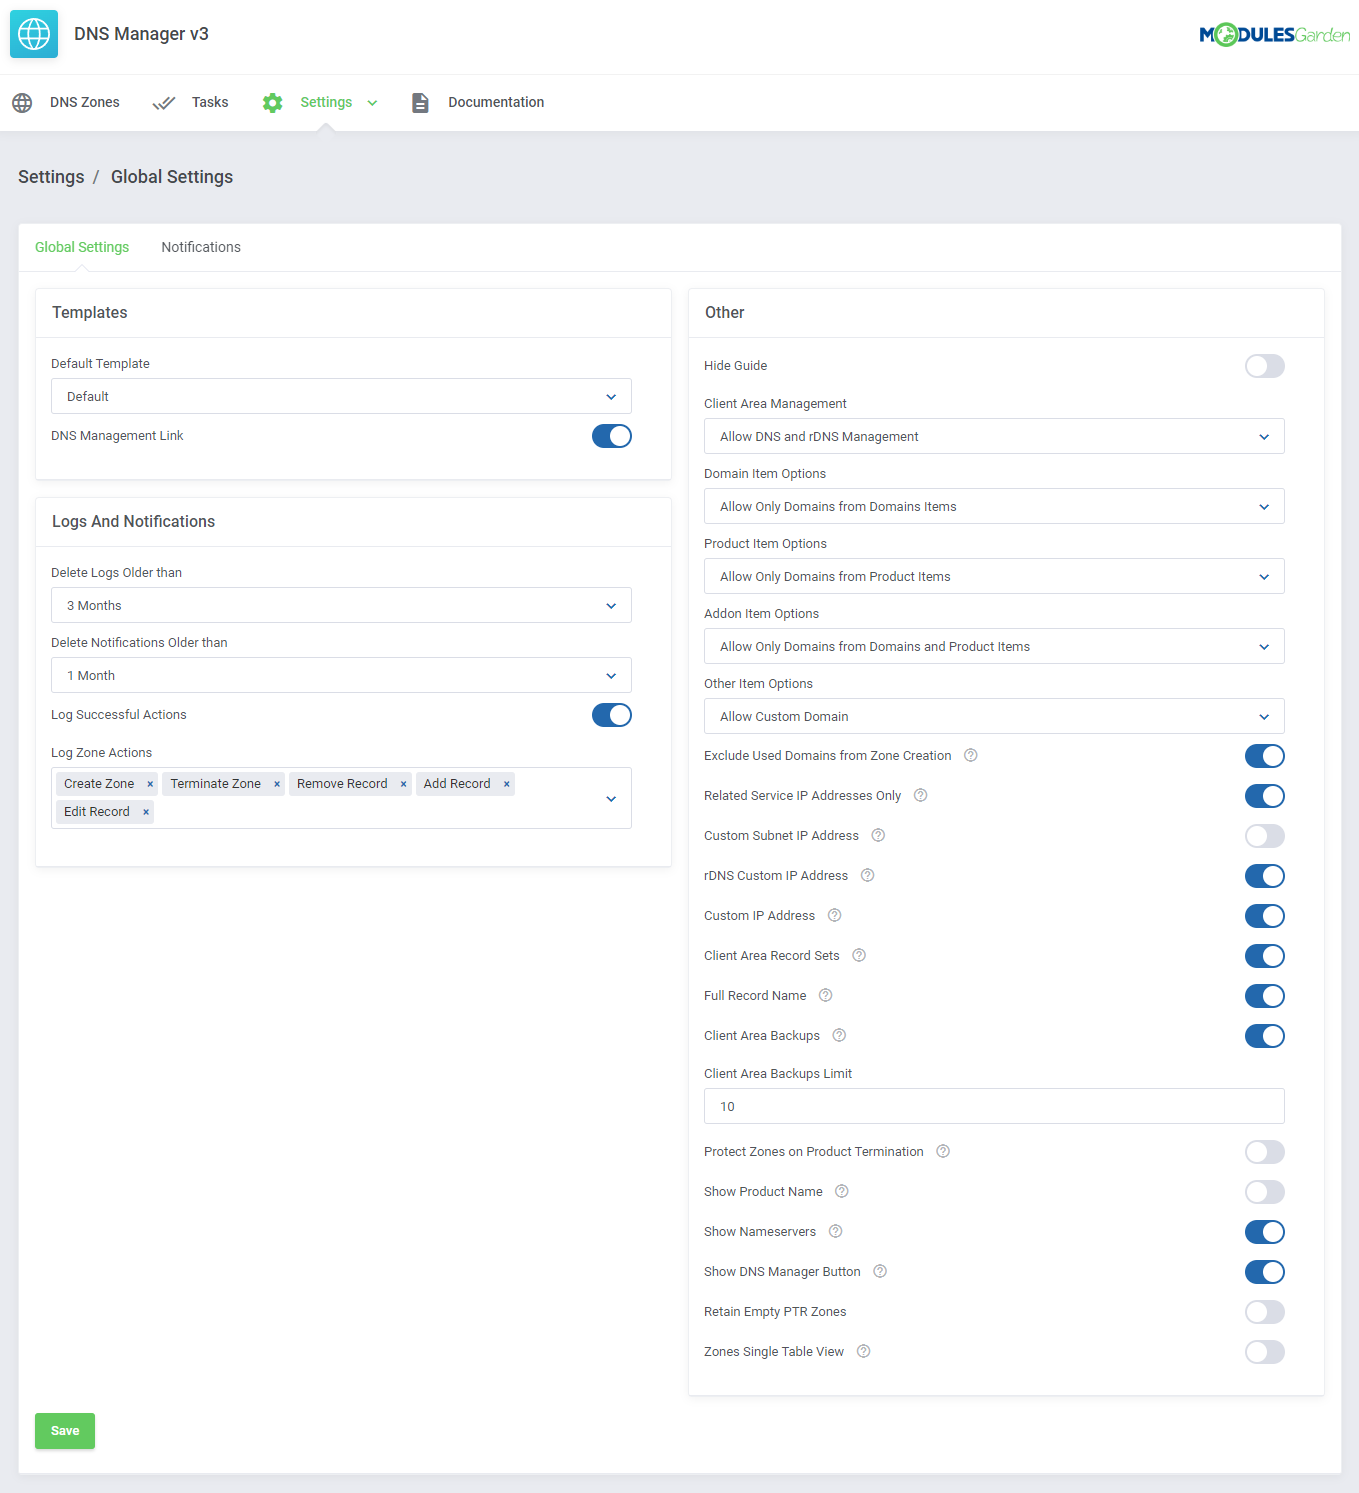Toggle Log Successful Actions switch

(x=612, y=715)
